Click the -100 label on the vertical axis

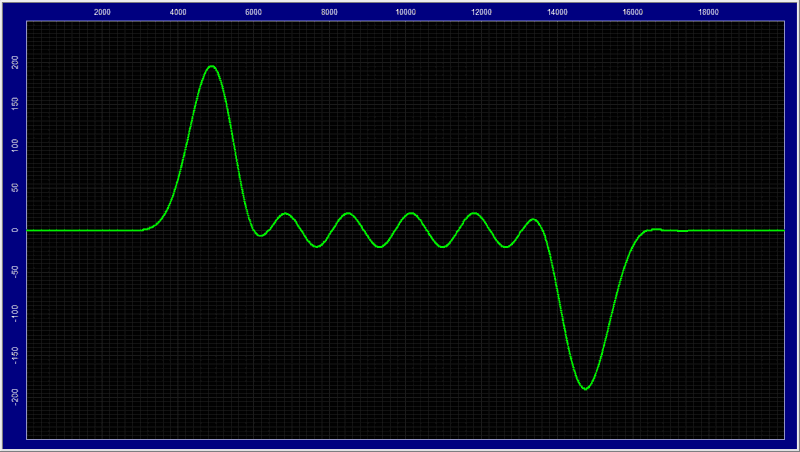pos(15,313)
